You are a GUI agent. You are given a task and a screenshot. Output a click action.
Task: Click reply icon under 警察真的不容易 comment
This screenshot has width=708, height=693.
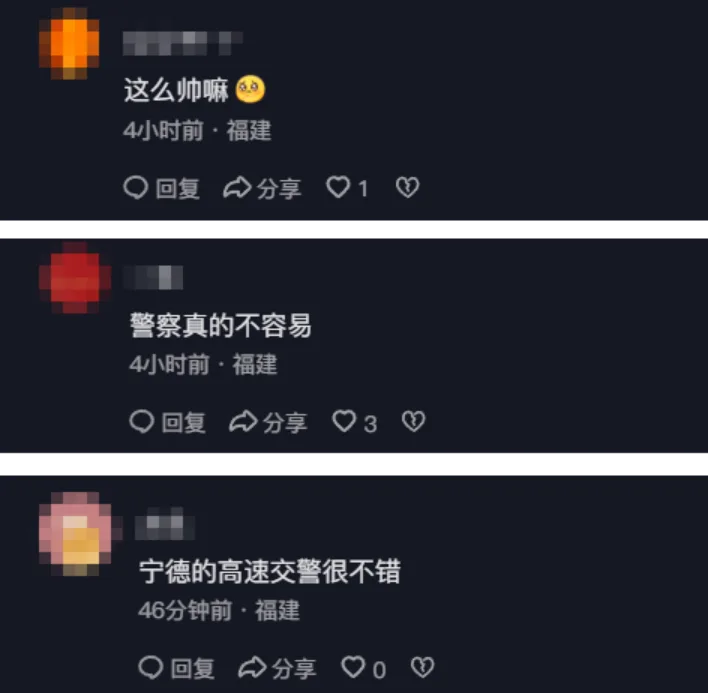[x=142, y=422]
